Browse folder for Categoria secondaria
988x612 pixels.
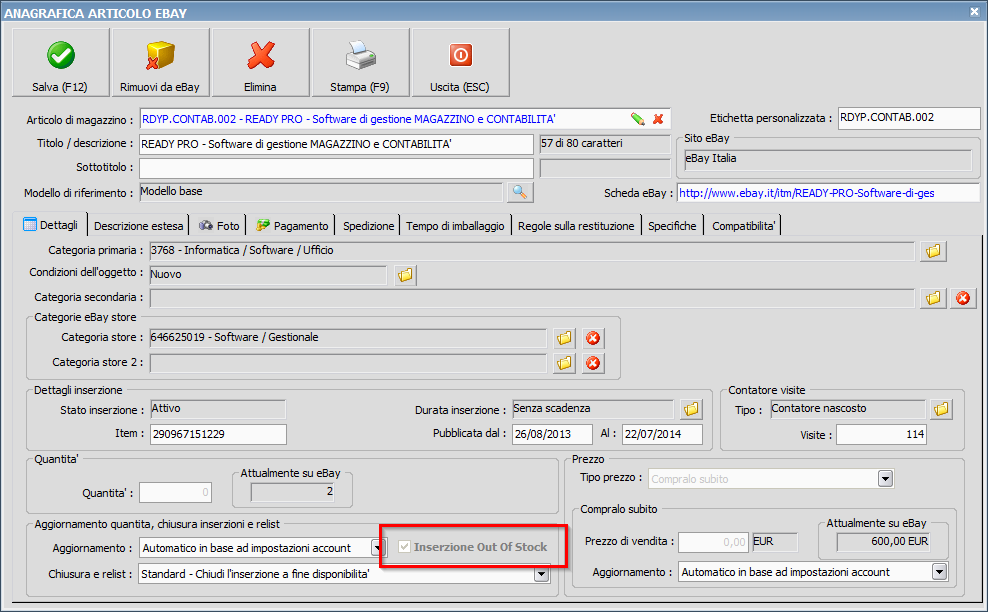point(933,297)
